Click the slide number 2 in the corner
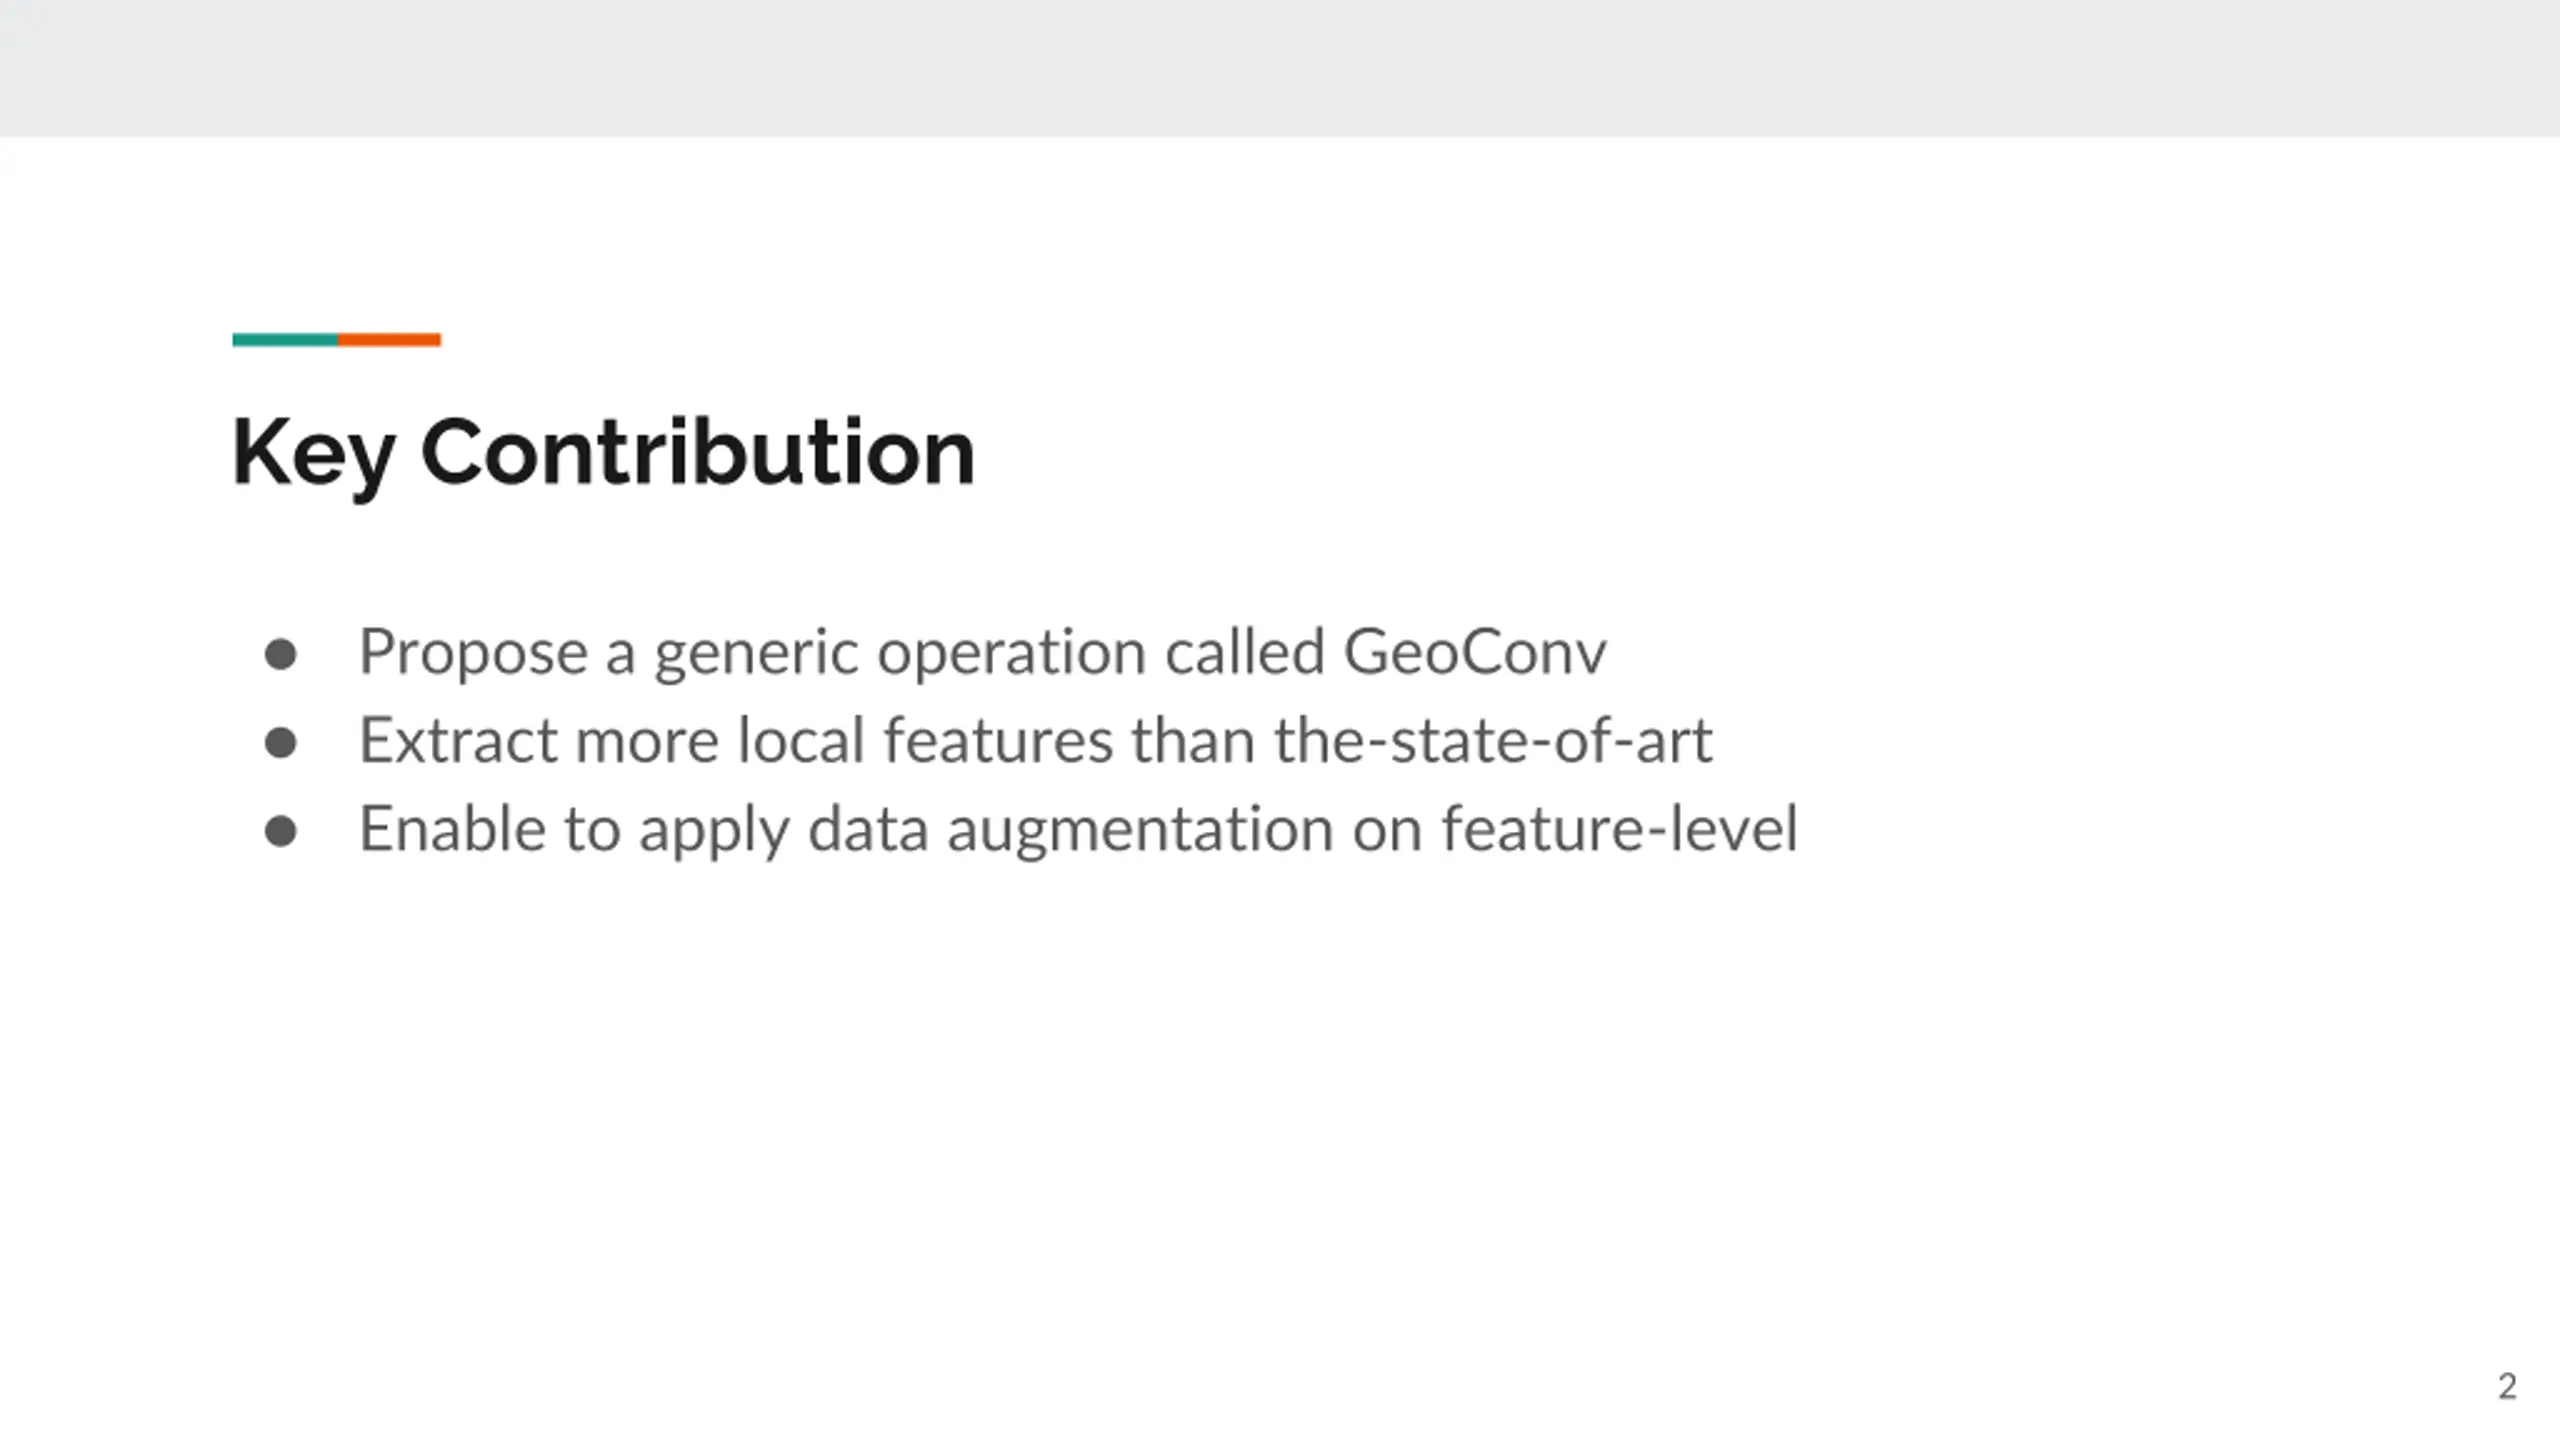This screenshot has height=1440, width=2560. [2507, 1386]
